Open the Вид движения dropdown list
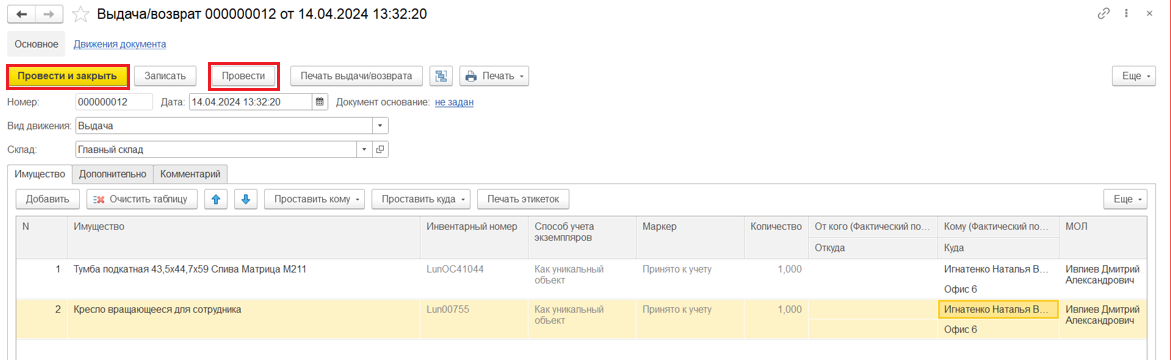This screenshot has width=1171, height=360. [x=380, y=125]
